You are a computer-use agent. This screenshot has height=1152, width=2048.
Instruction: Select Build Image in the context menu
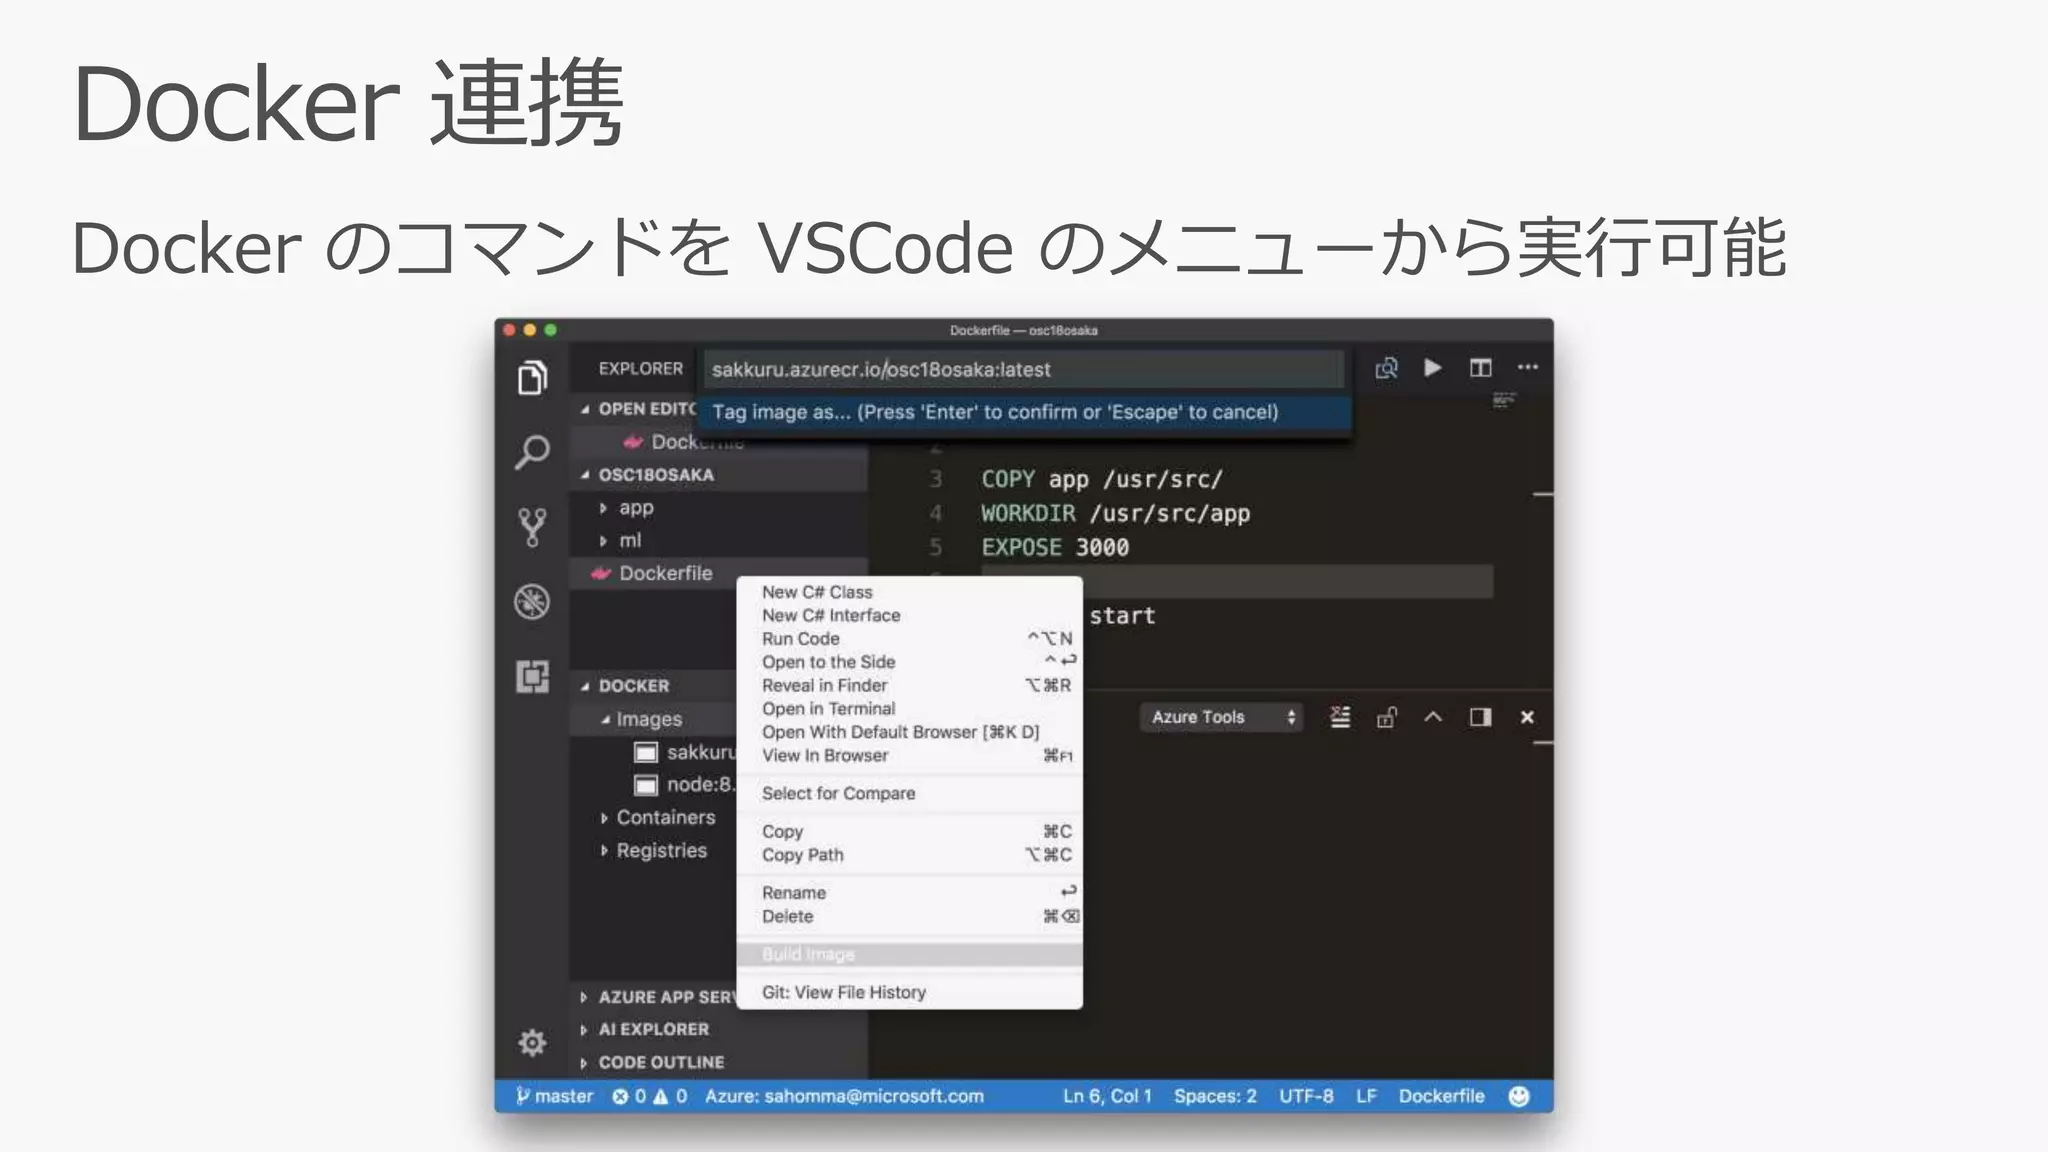click(808, 954)
